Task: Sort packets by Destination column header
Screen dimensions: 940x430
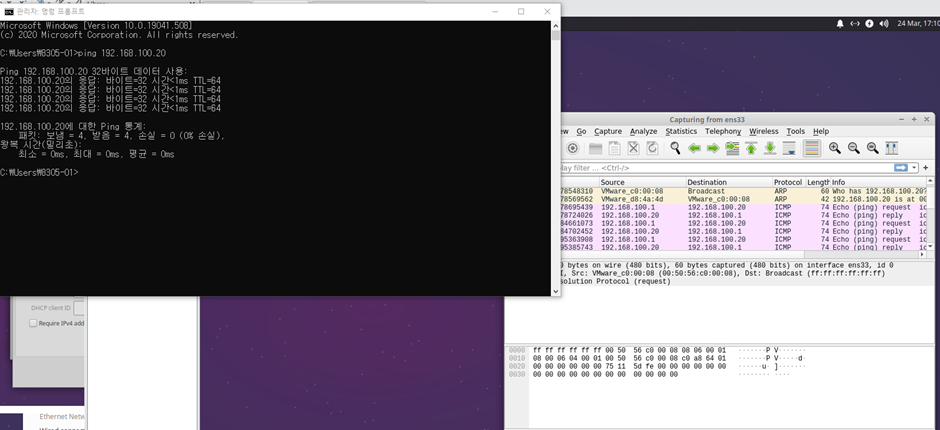Action: coord(729,182)
